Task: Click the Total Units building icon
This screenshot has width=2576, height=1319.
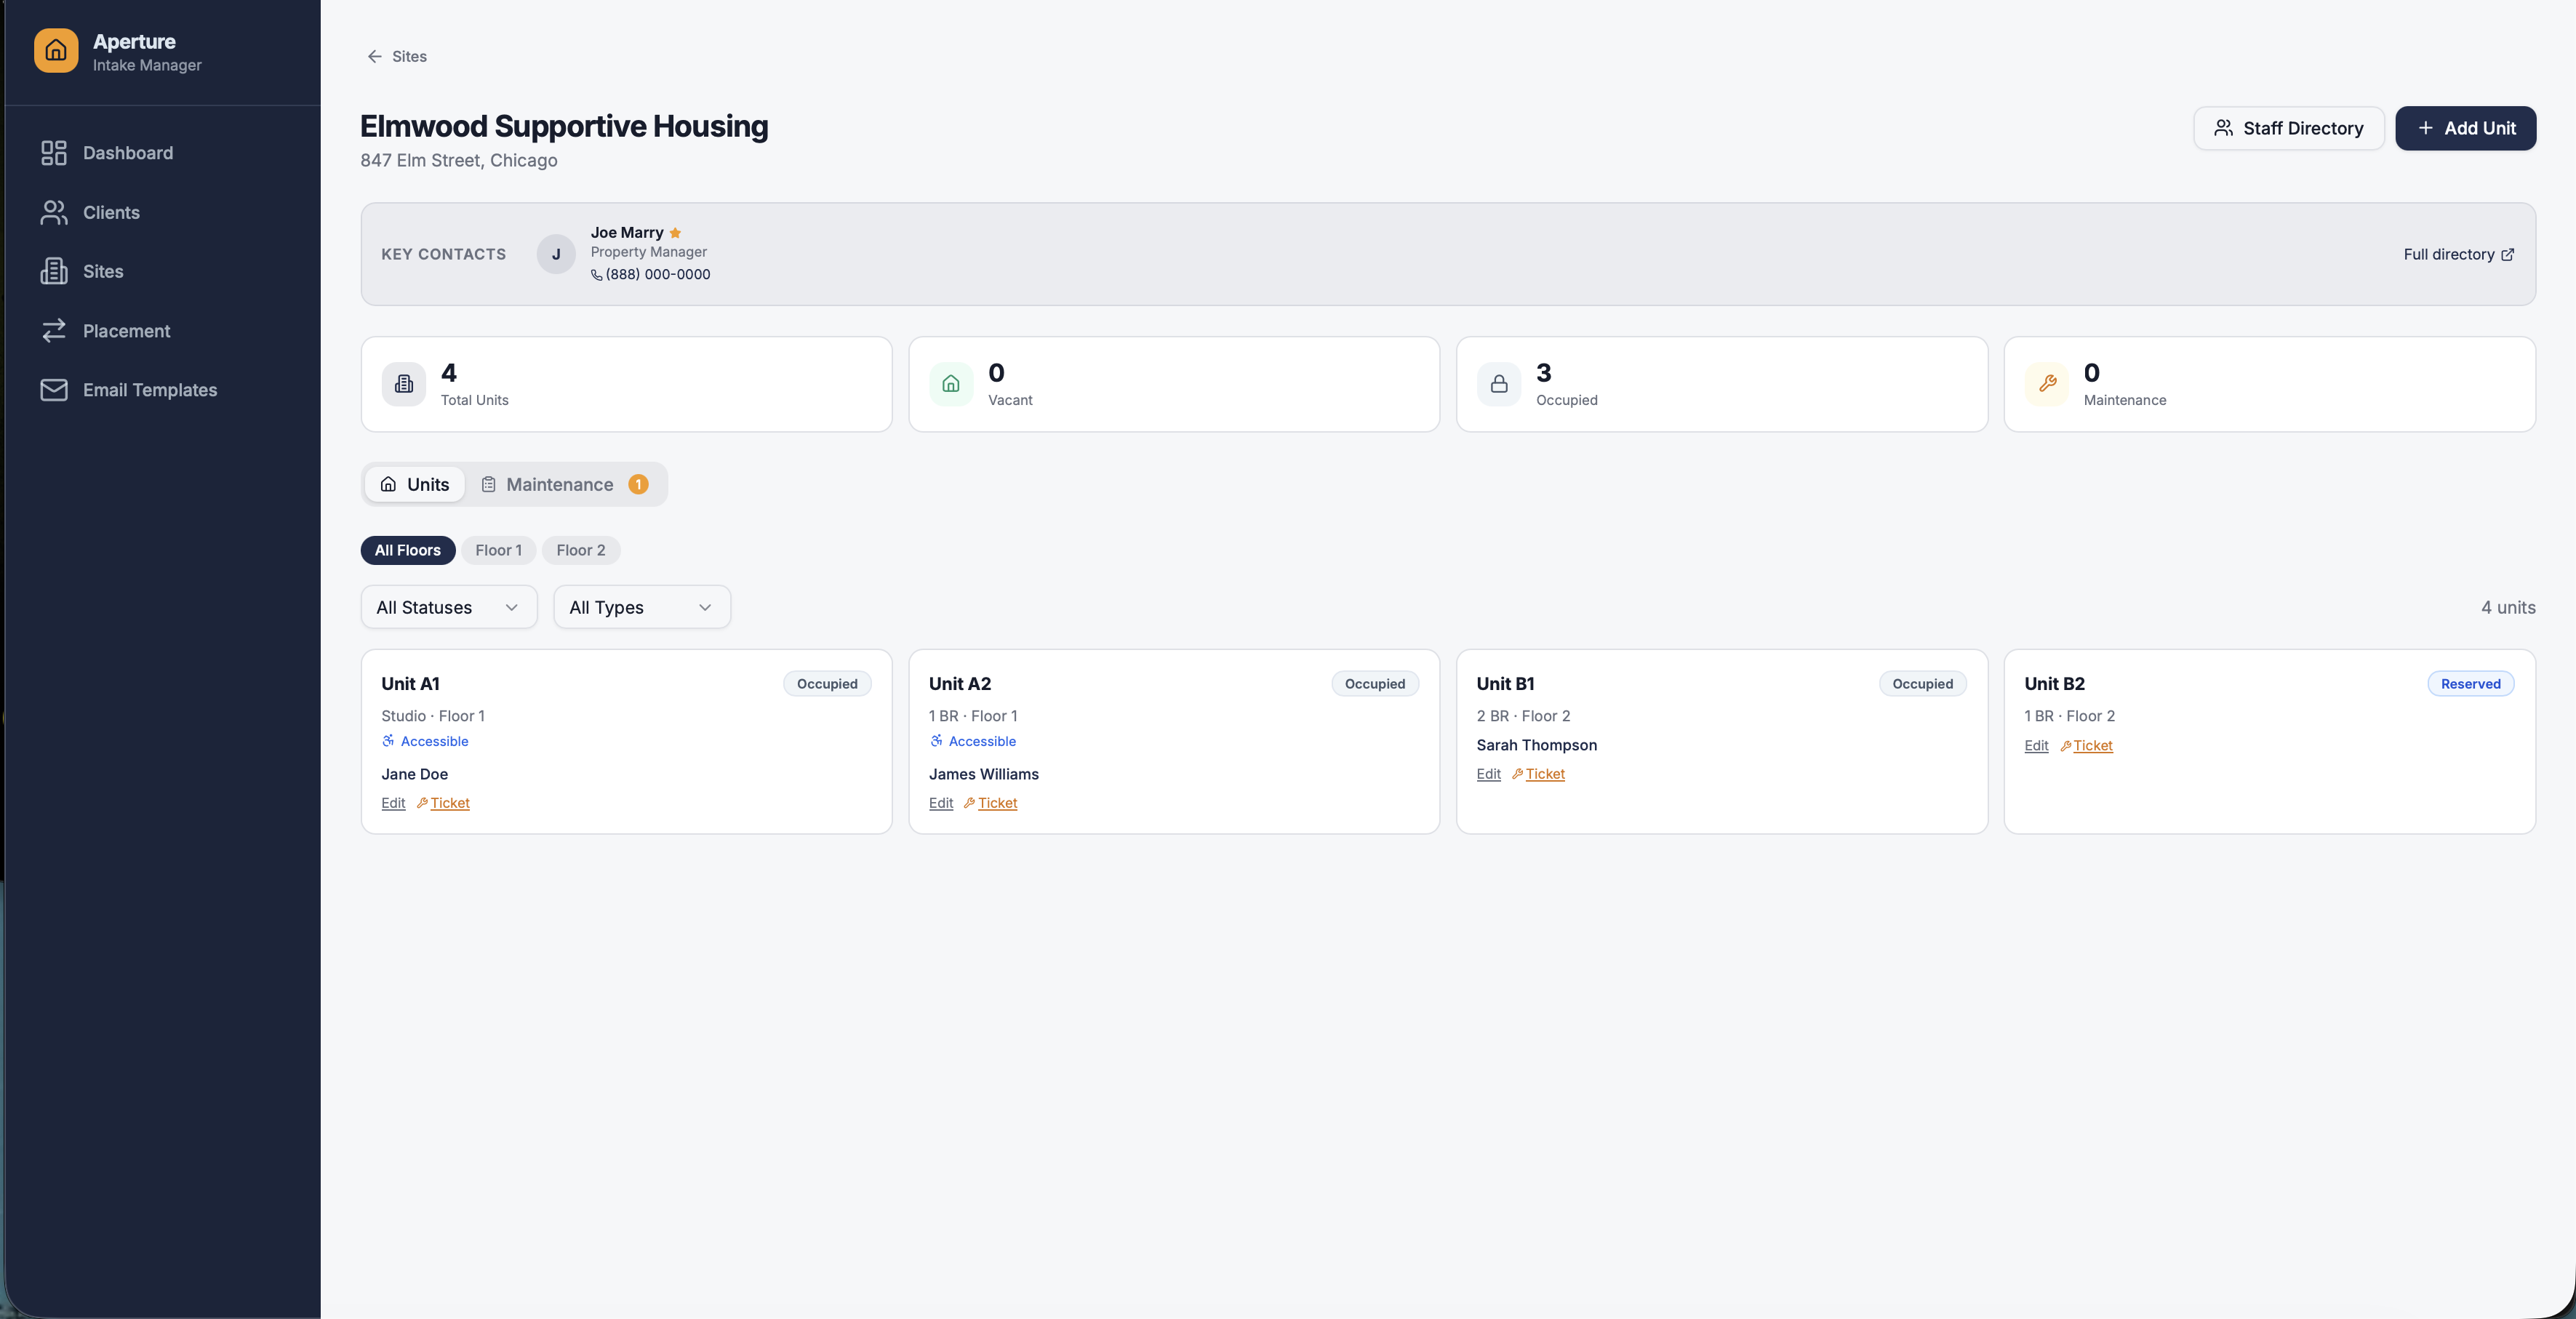Action: [404, 384]
